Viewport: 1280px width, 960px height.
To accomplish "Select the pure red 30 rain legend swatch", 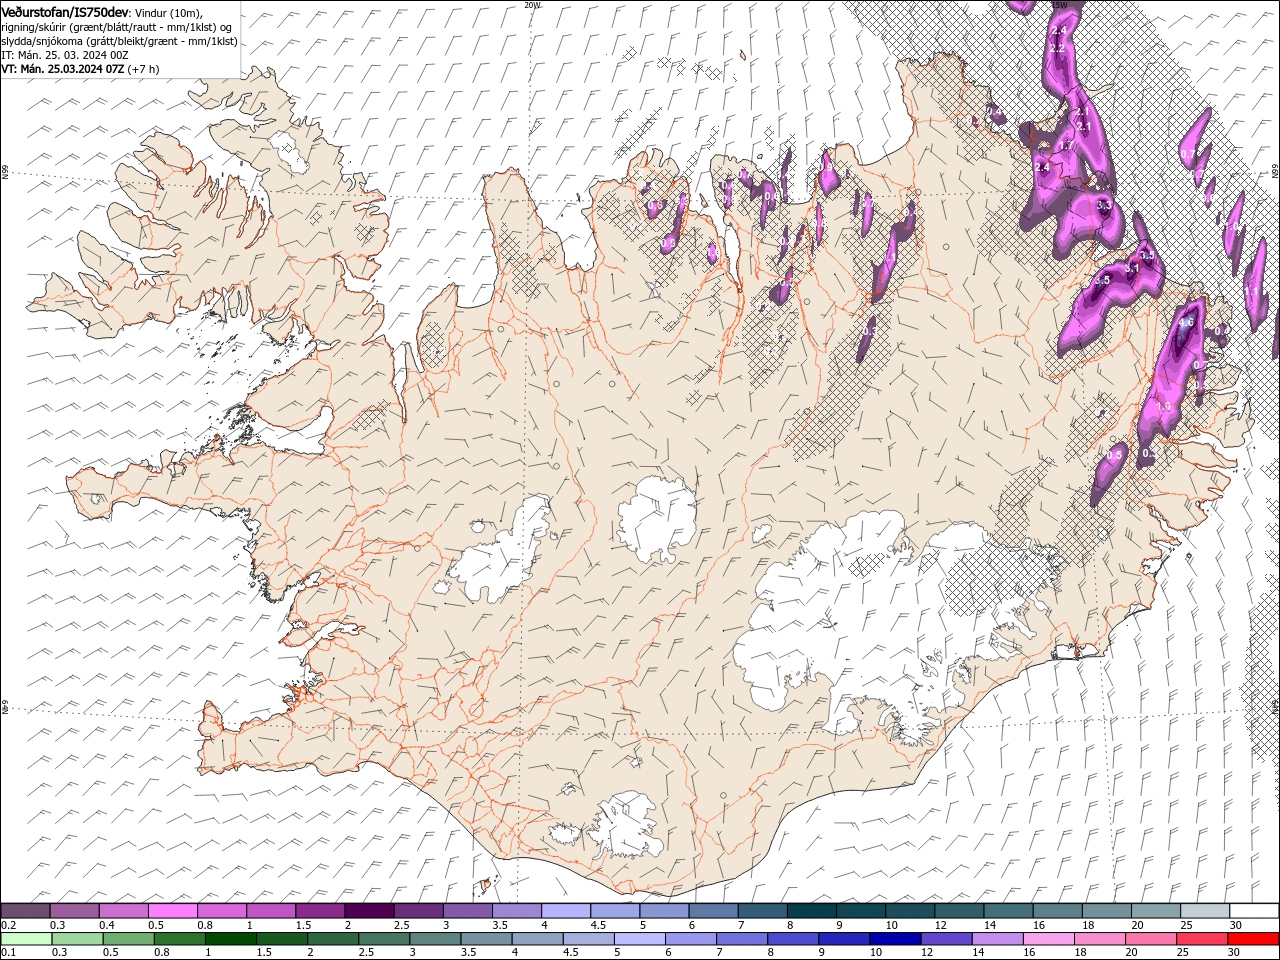I will click(x=1253, y=939).
